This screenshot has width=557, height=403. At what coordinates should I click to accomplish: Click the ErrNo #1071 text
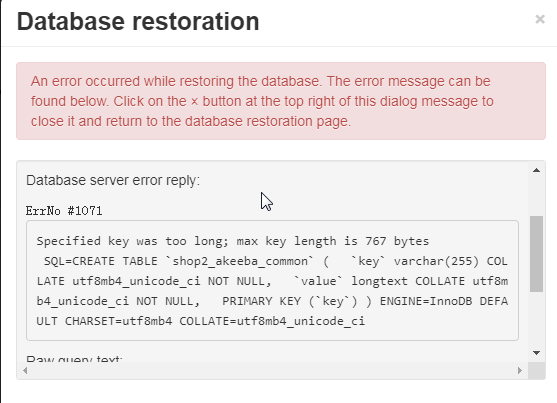pyautogui.click(x=64, y=211)
